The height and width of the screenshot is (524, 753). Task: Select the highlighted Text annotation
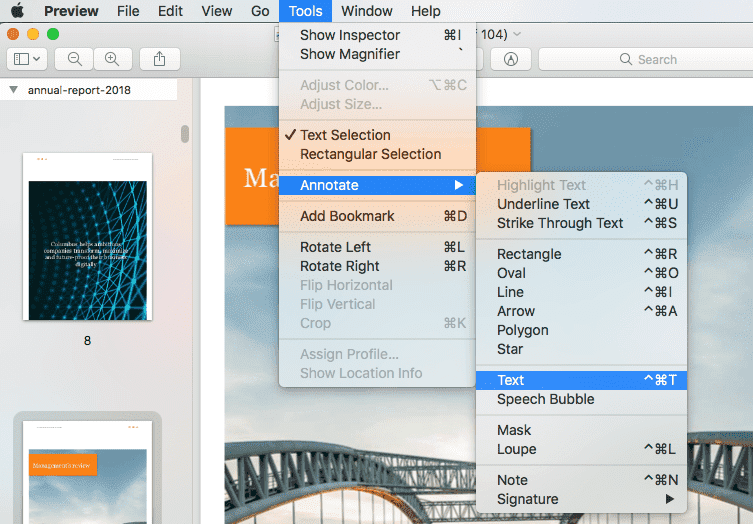(x=582, y=380)
